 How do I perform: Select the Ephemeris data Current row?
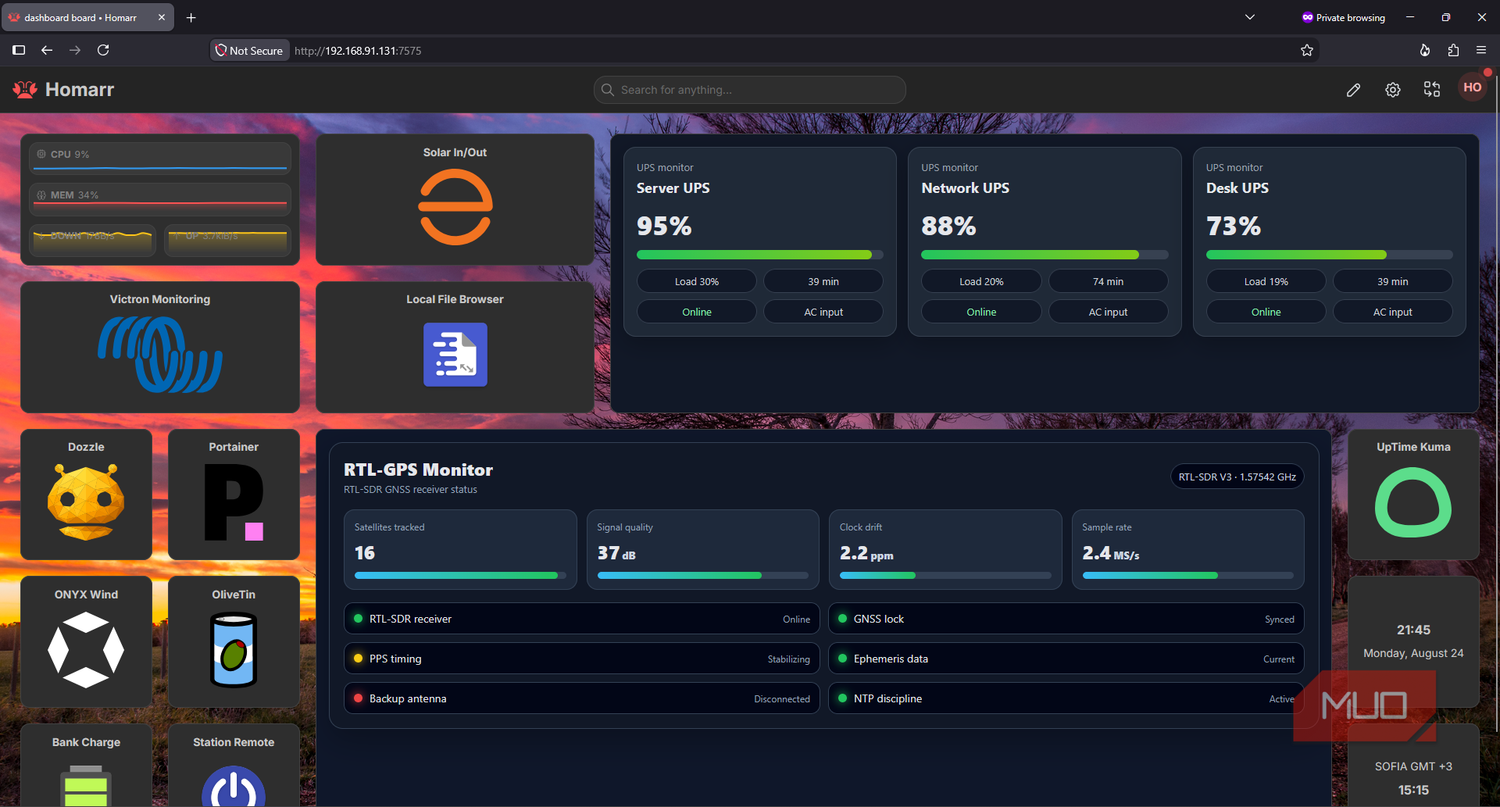click(1066, 659)
